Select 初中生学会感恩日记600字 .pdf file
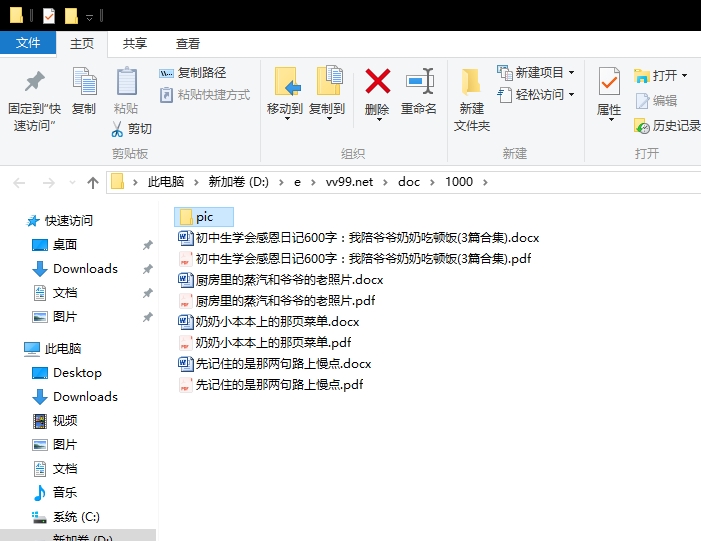 point(355,259)
